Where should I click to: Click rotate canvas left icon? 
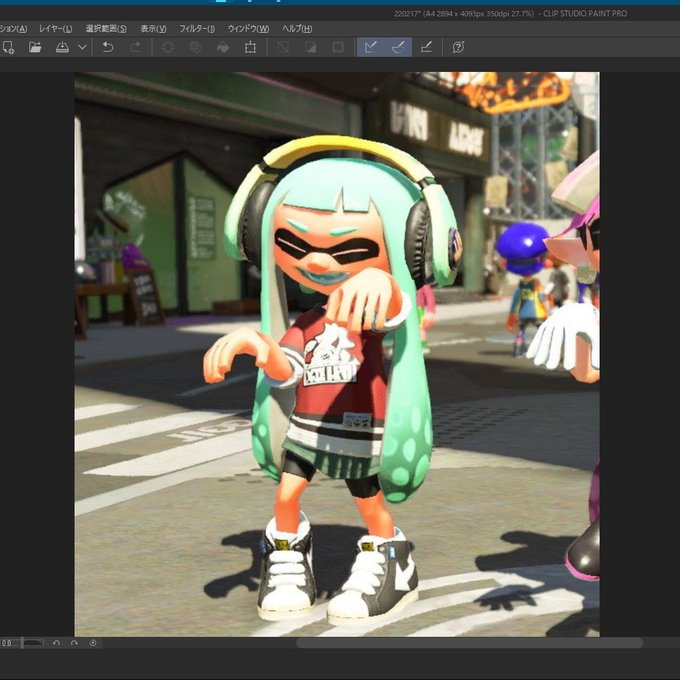[x=56, y=643]
